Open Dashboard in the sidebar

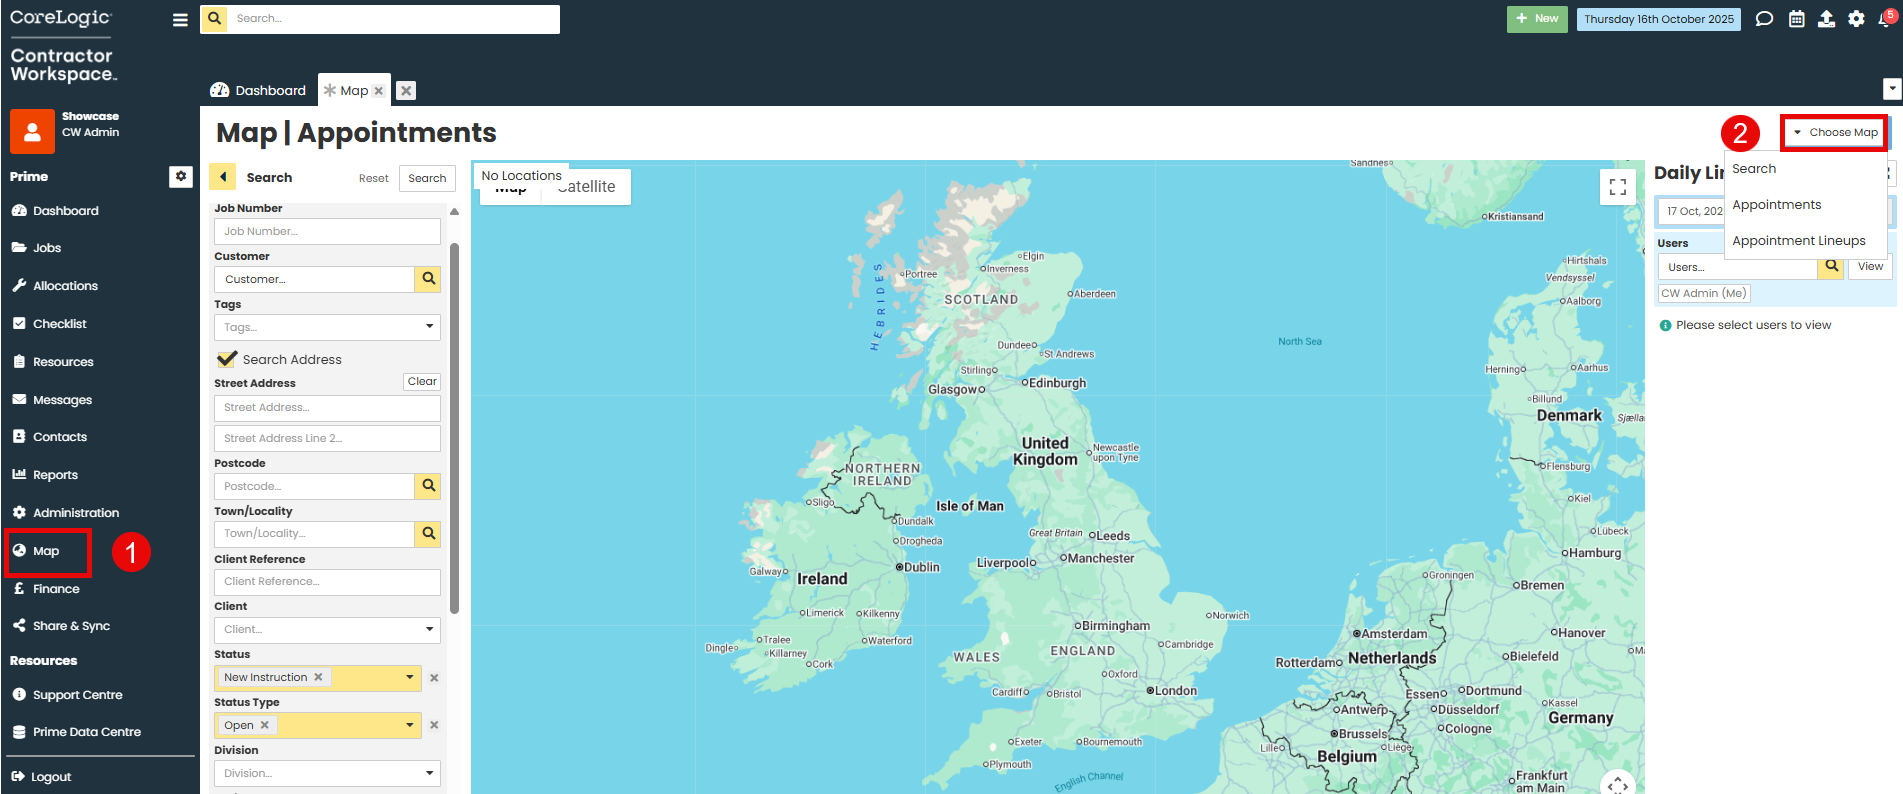[x=65, y=211]
